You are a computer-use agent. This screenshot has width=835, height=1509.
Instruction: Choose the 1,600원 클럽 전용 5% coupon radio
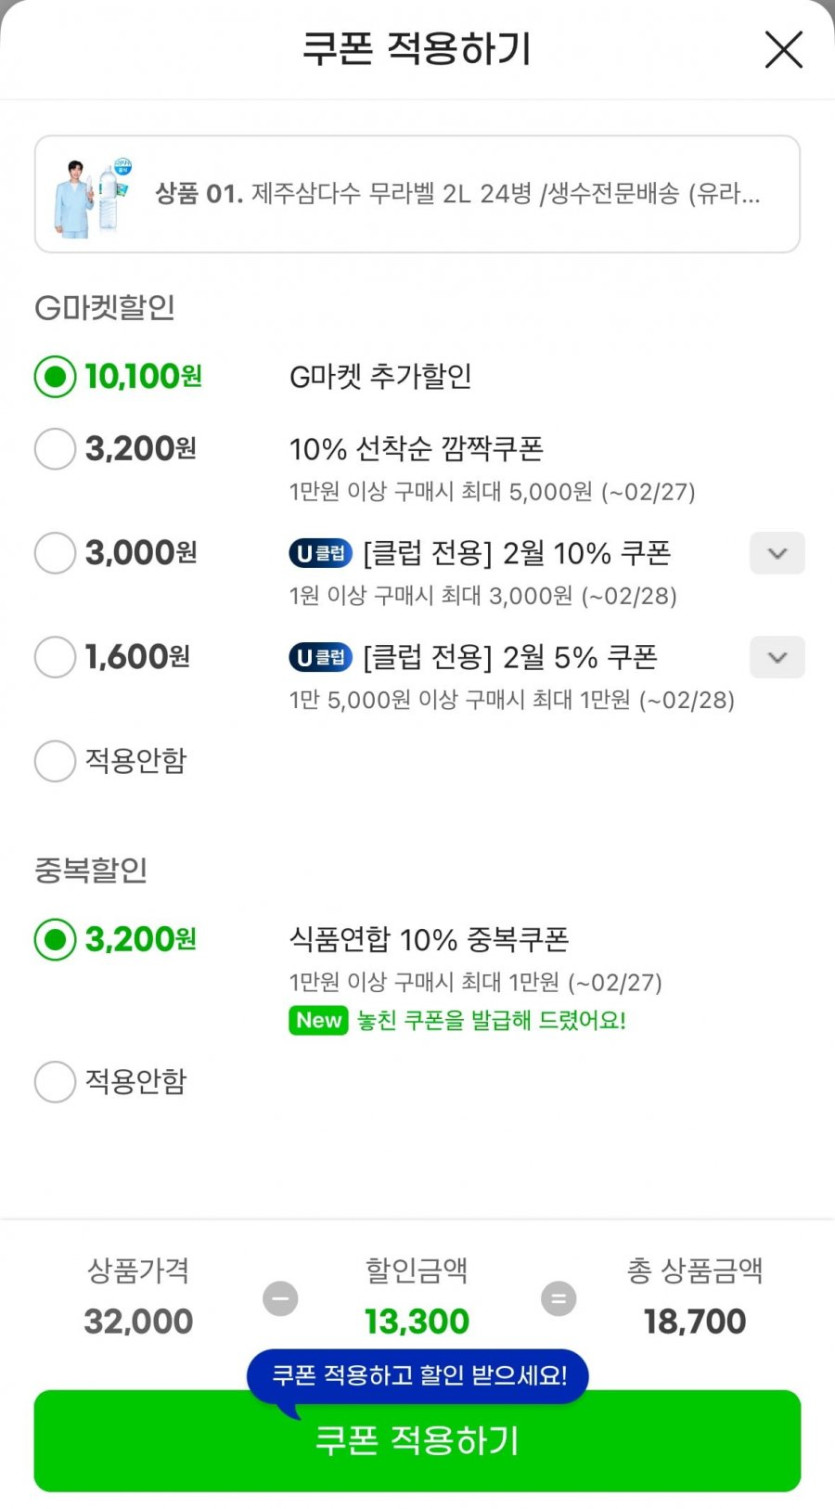pos(55,657)
